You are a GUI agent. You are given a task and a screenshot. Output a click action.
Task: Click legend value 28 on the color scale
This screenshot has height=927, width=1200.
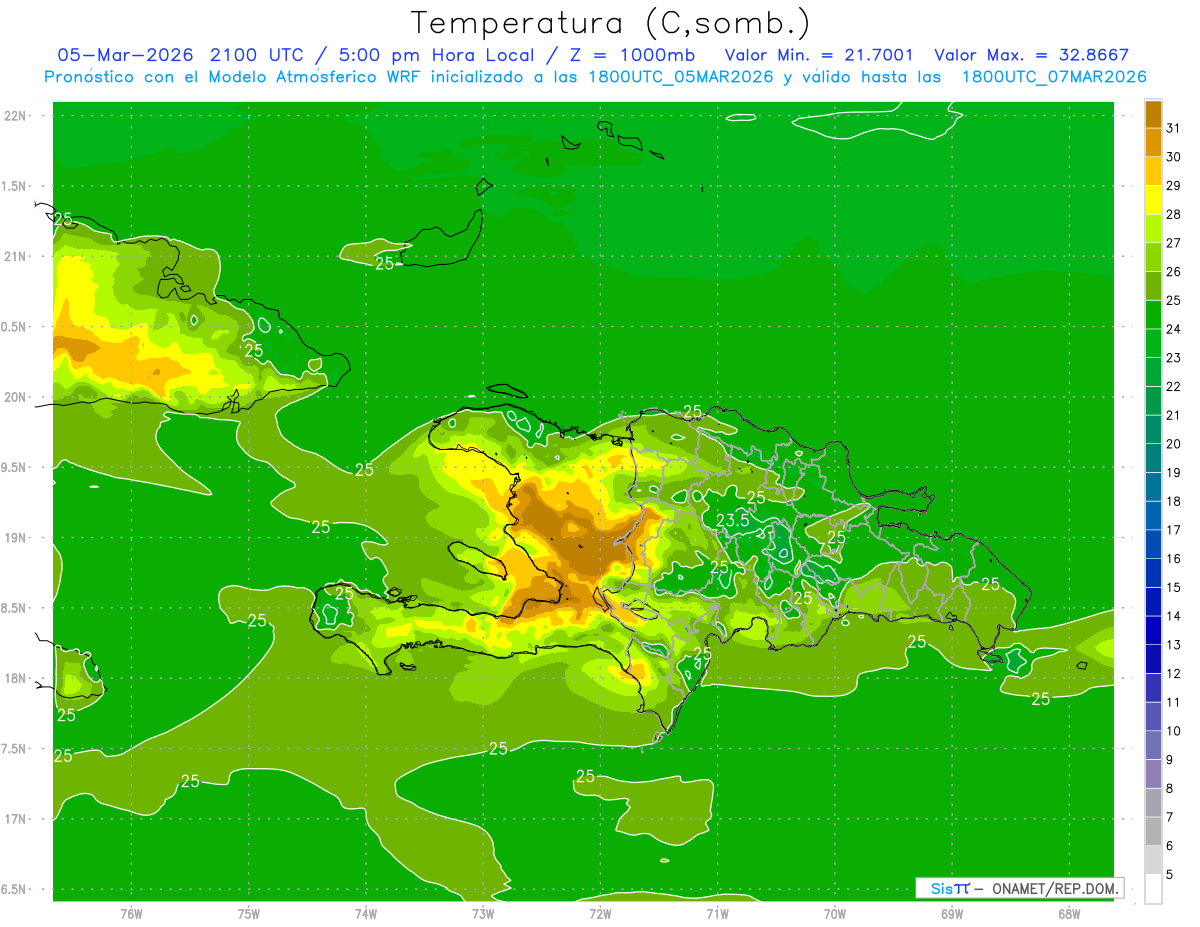(1174, 214)
